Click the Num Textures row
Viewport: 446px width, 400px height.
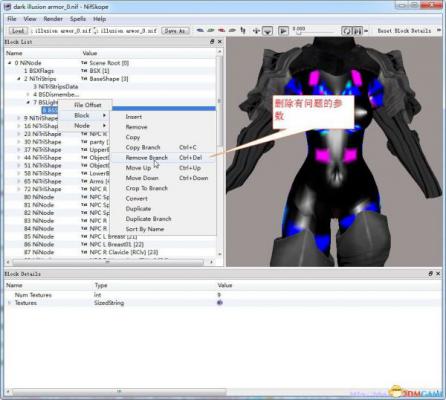pos(223,295)
